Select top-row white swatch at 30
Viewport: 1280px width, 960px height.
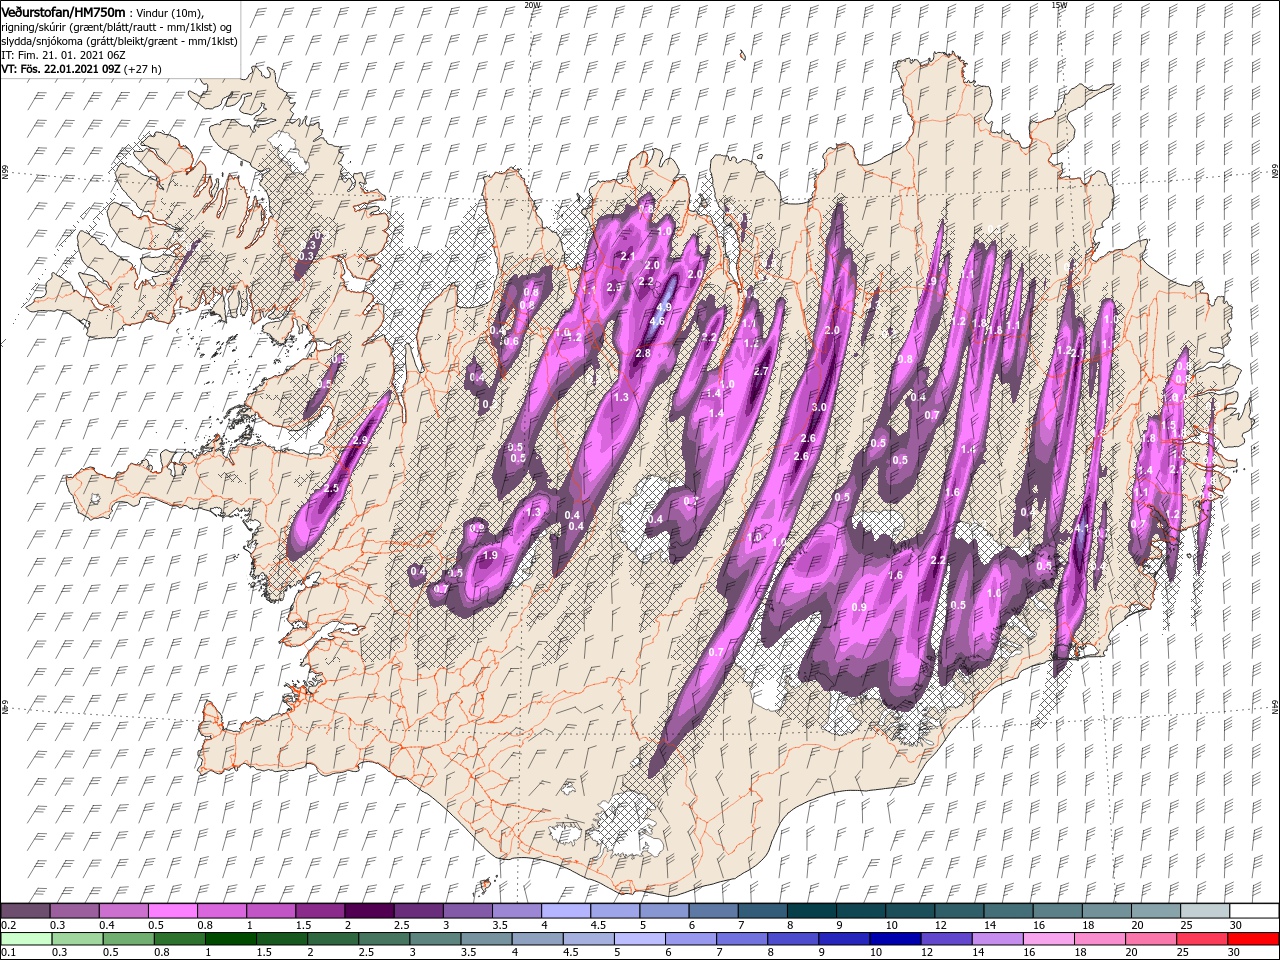coord(1253,911)
